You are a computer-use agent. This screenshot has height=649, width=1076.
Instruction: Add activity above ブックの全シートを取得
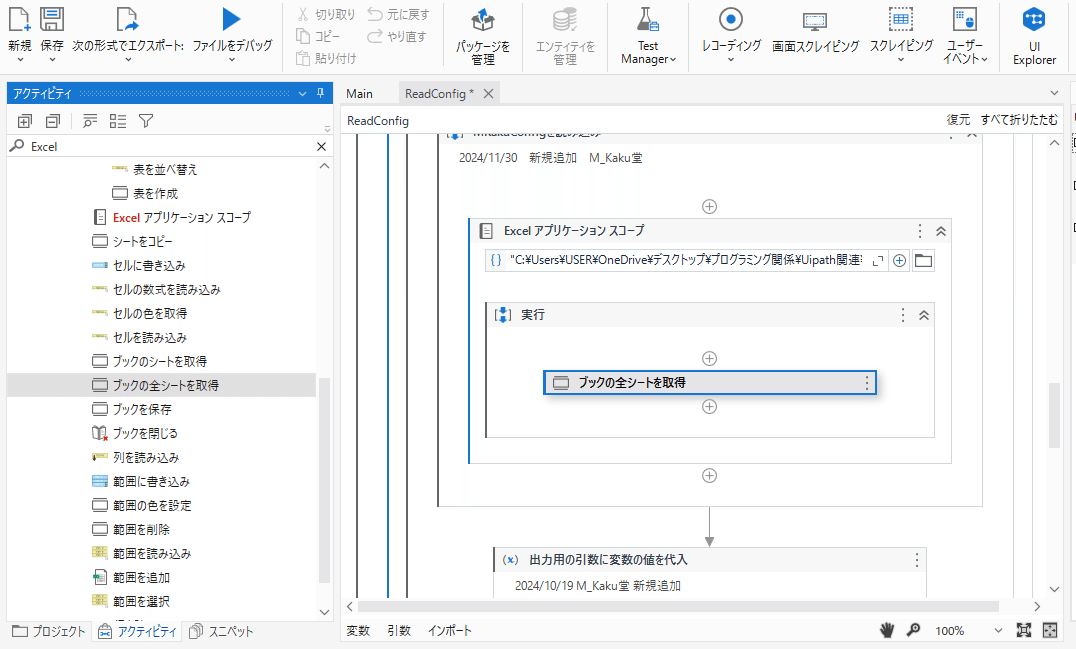pos(710,359)
